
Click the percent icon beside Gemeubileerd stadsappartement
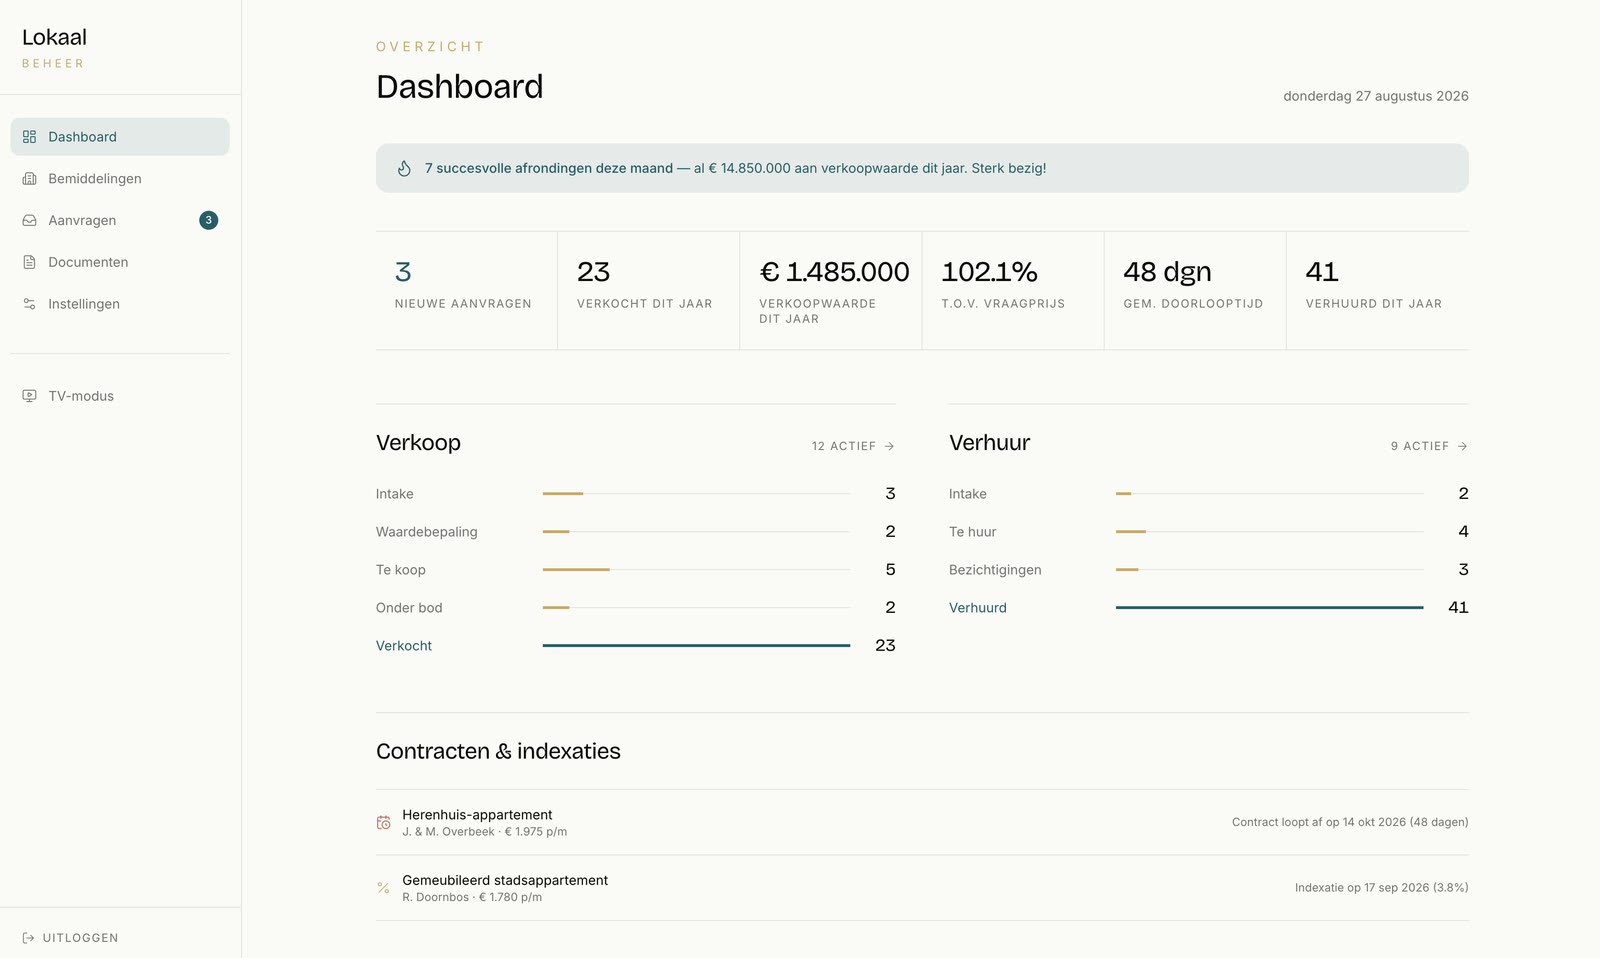(383, 888)
